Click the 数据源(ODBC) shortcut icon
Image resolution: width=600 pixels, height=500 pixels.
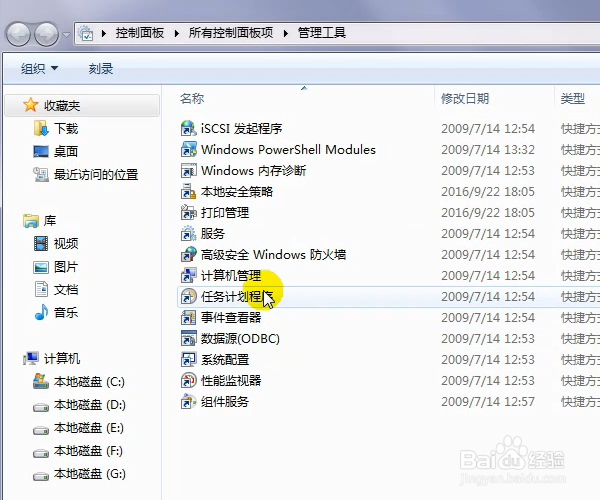[x=189, y=339]
